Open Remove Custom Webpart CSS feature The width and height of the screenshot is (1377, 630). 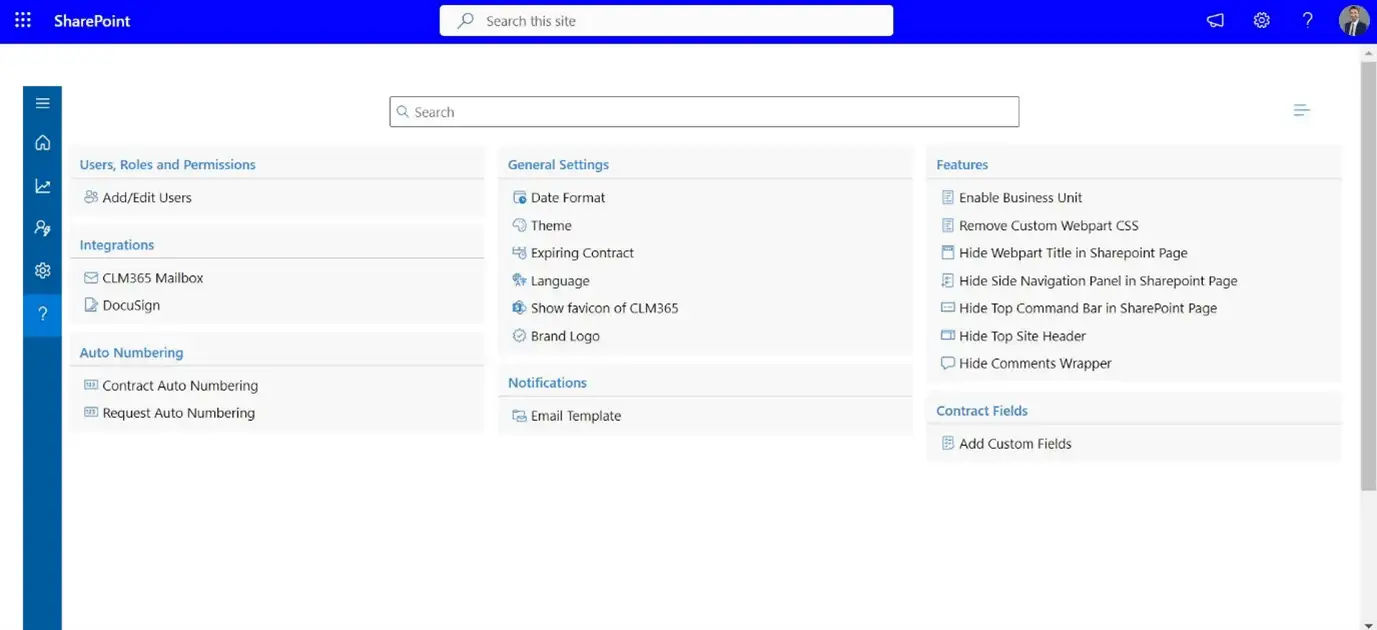1048,226
